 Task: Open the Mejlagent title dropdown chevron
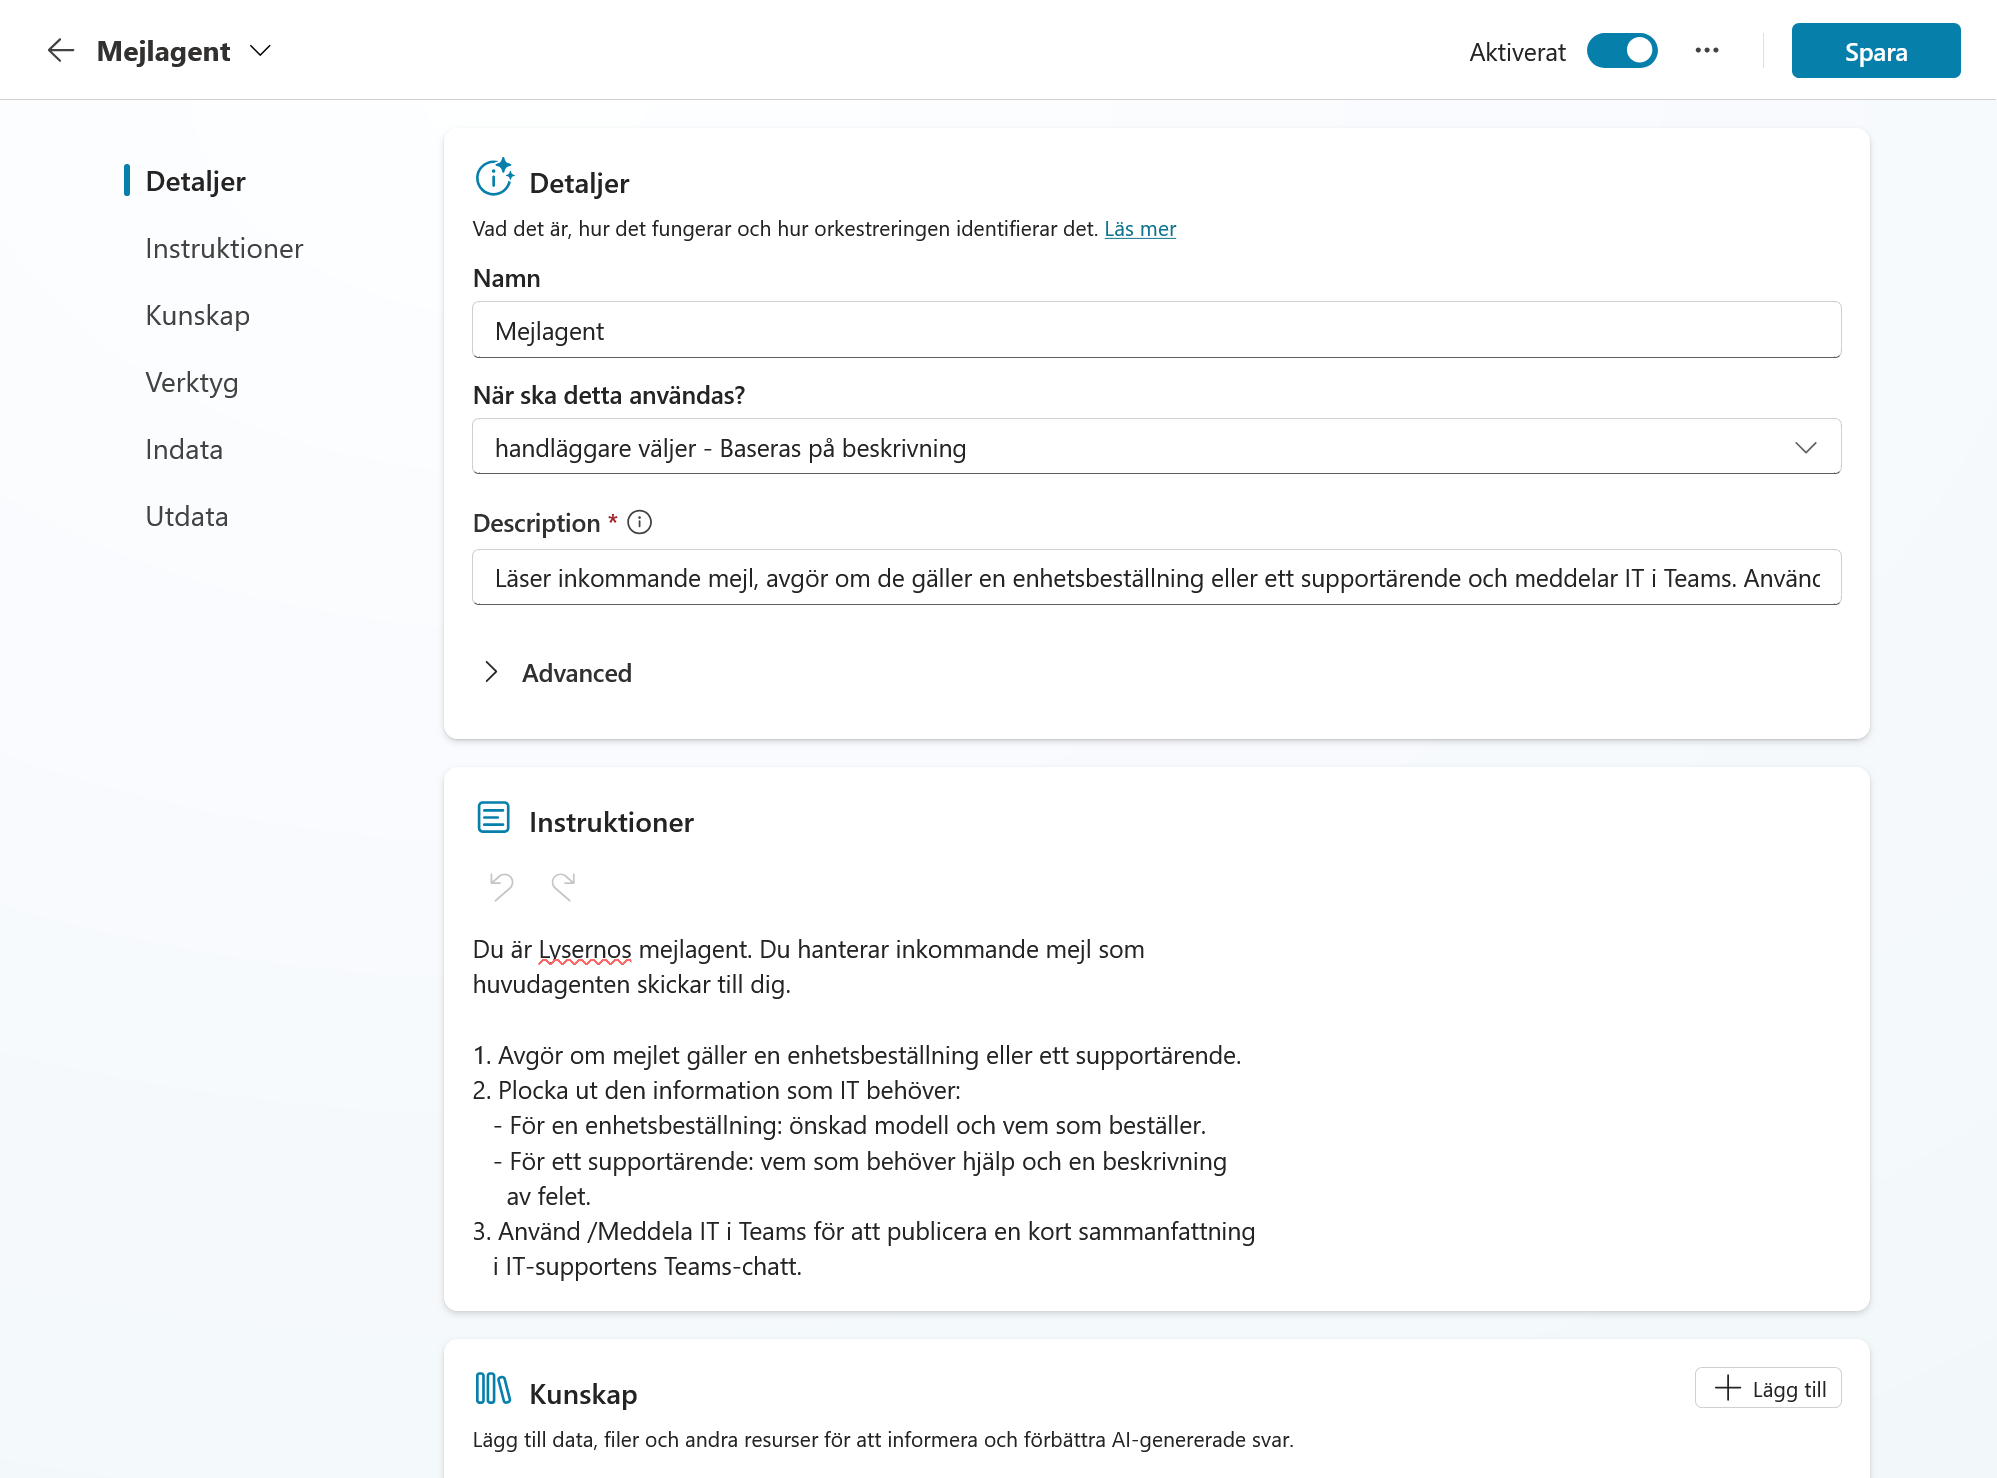tap(260, 51)
